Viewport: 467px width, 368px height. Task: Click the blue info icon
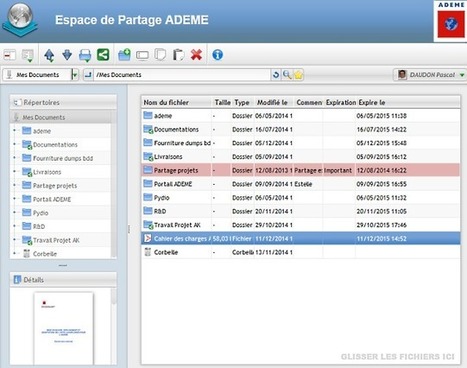click(217, 55)
